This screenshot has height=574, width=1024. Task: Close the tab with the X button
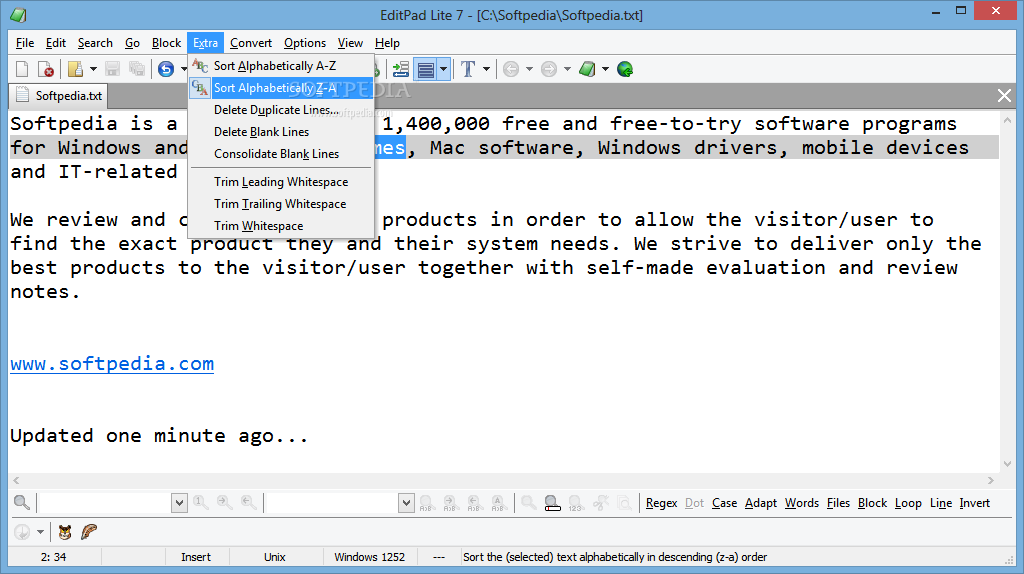click(x=1004, y=96)
